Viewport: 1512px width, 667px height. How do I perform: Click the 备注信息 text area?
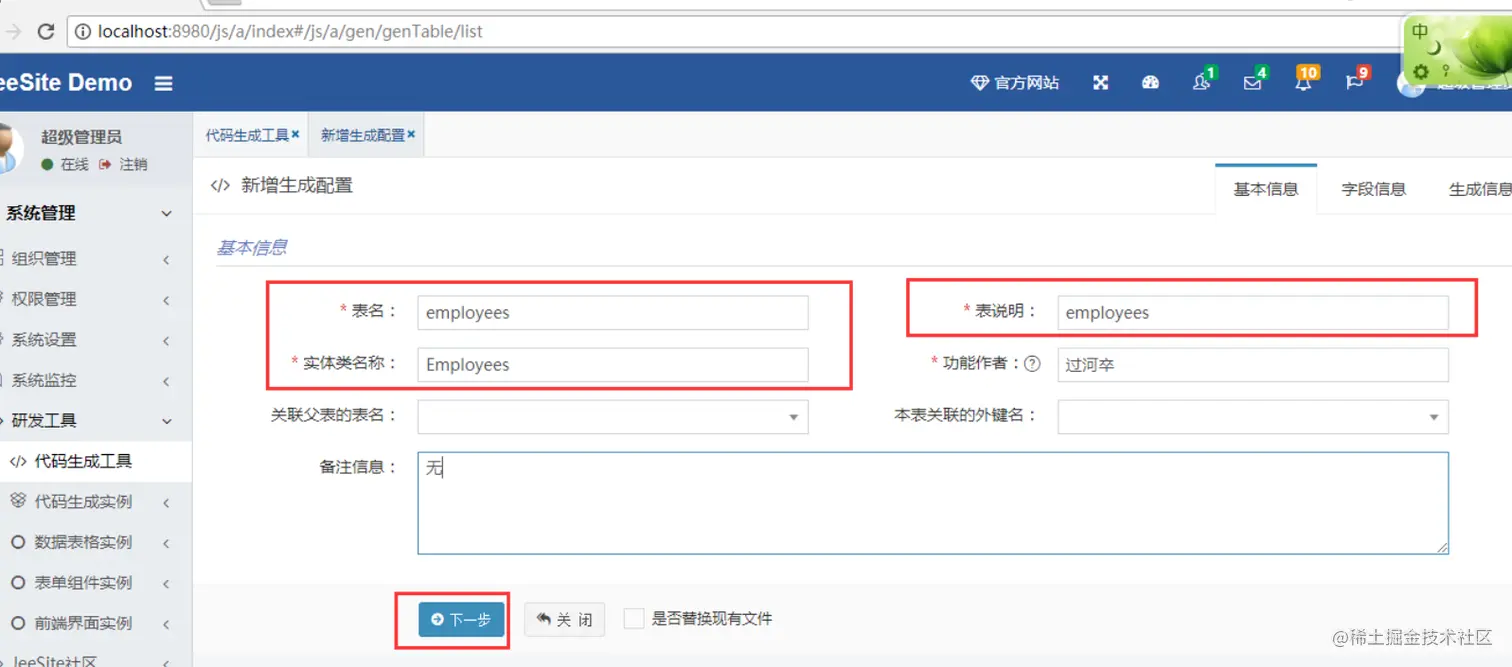click(x=933, y=503)
